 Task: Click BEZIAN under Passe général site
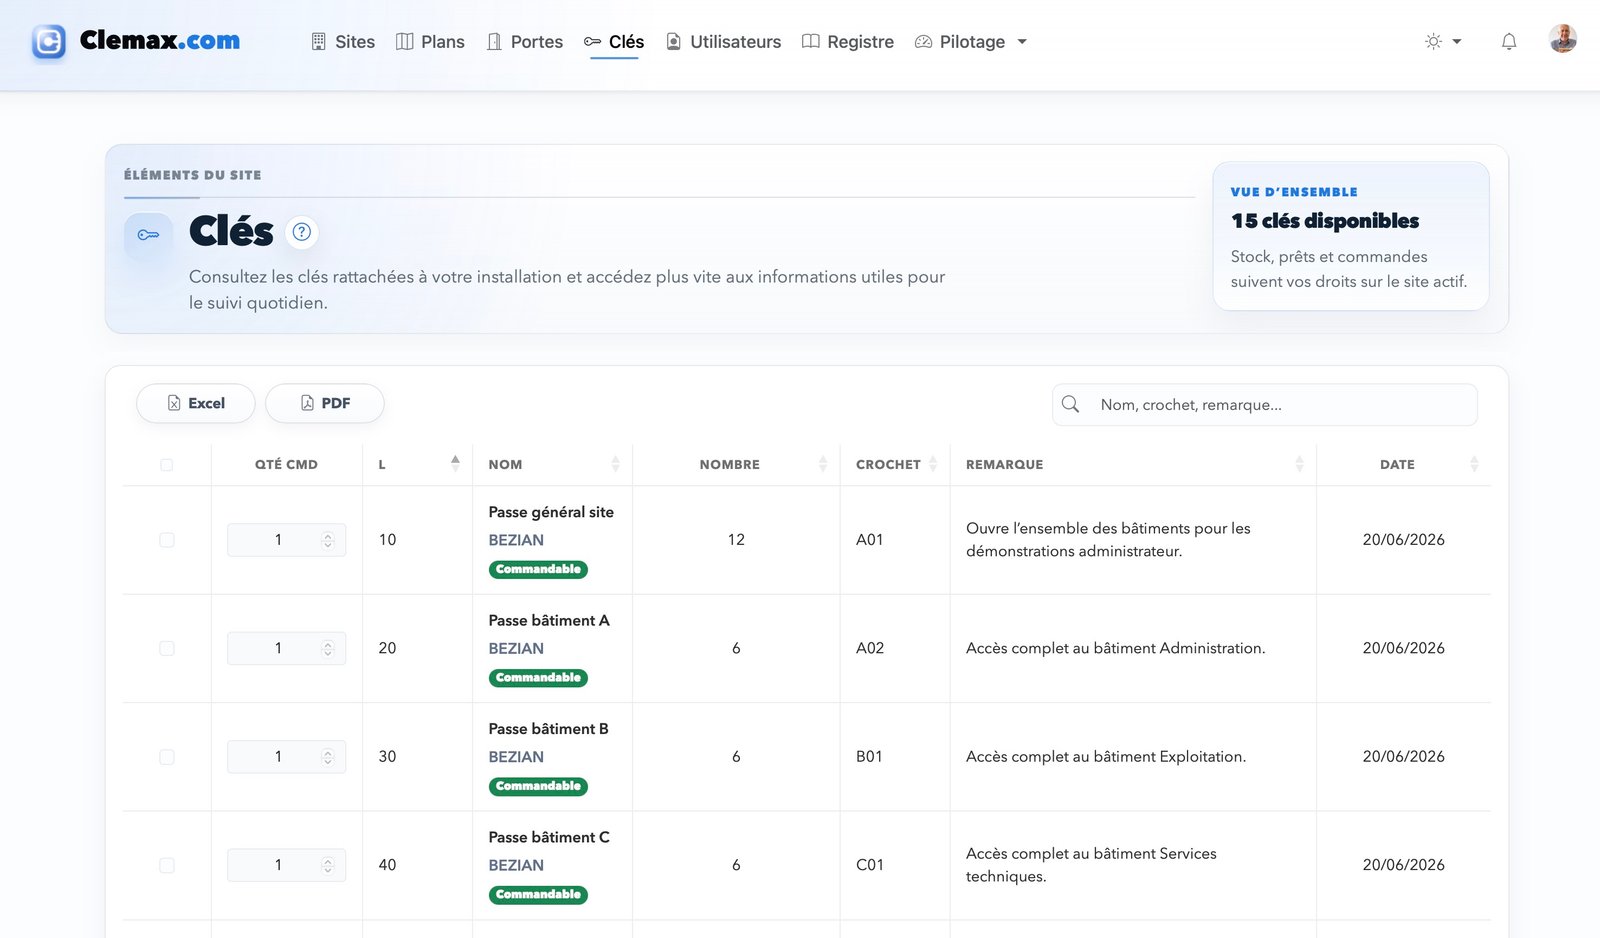[x=516, y=540]
